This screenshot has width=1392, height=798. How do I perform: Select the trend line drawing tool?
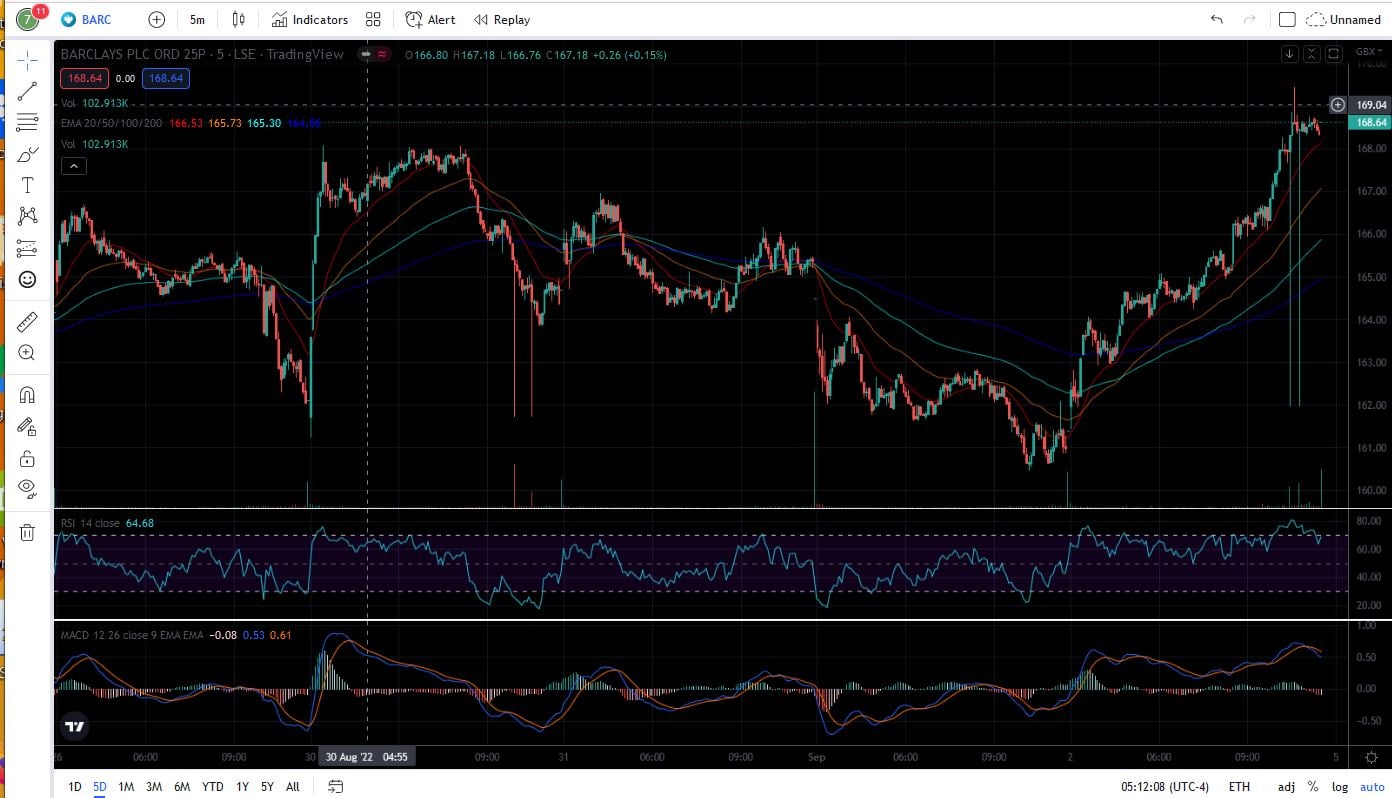pyautogui.click(x=27, y=91)
